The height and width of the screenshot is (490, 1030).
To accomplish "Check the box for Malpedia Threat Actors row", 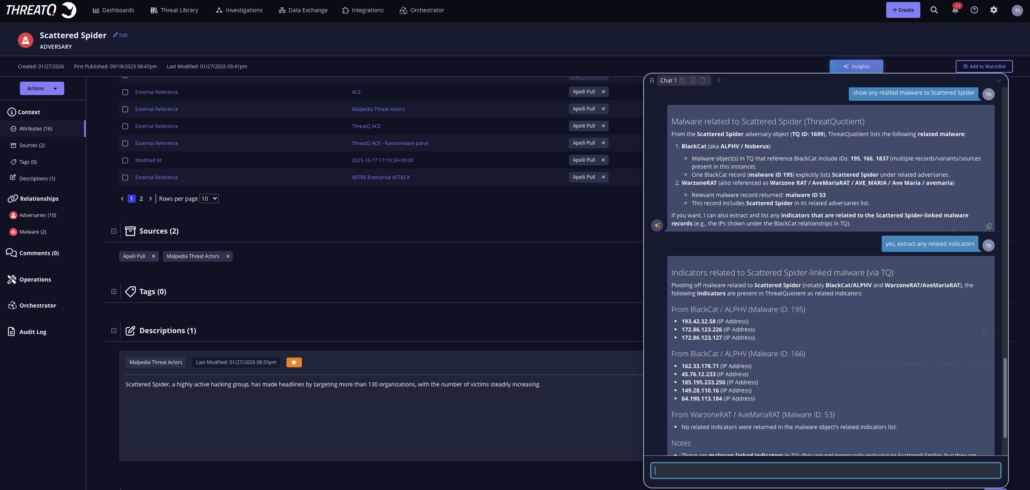I will coord(125,109).
